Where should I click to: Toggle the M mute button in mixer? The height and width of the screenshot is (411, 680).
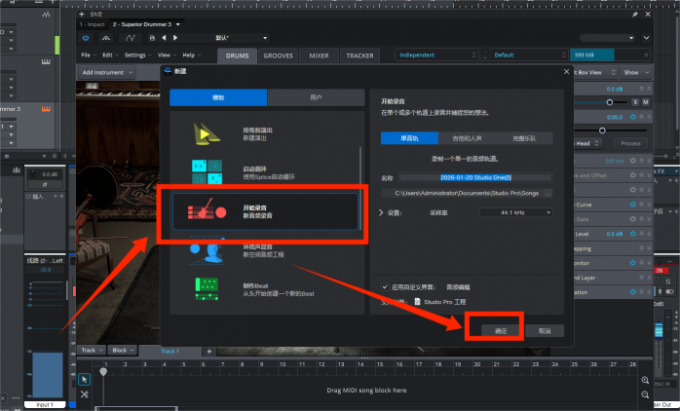click(647, 102)
